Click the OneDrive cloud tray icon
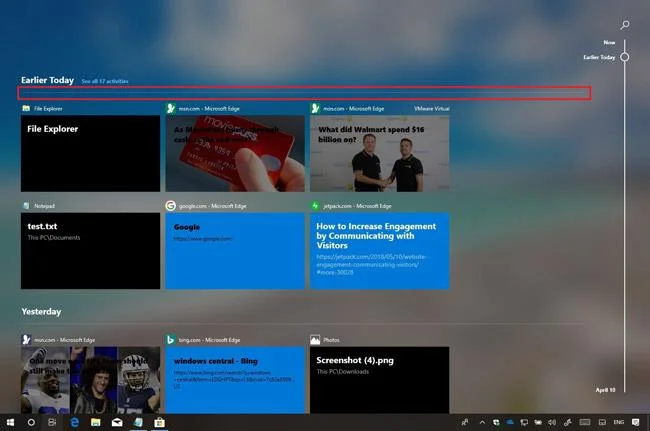Screen dimensions: 650x431 [x=510, y=422]
